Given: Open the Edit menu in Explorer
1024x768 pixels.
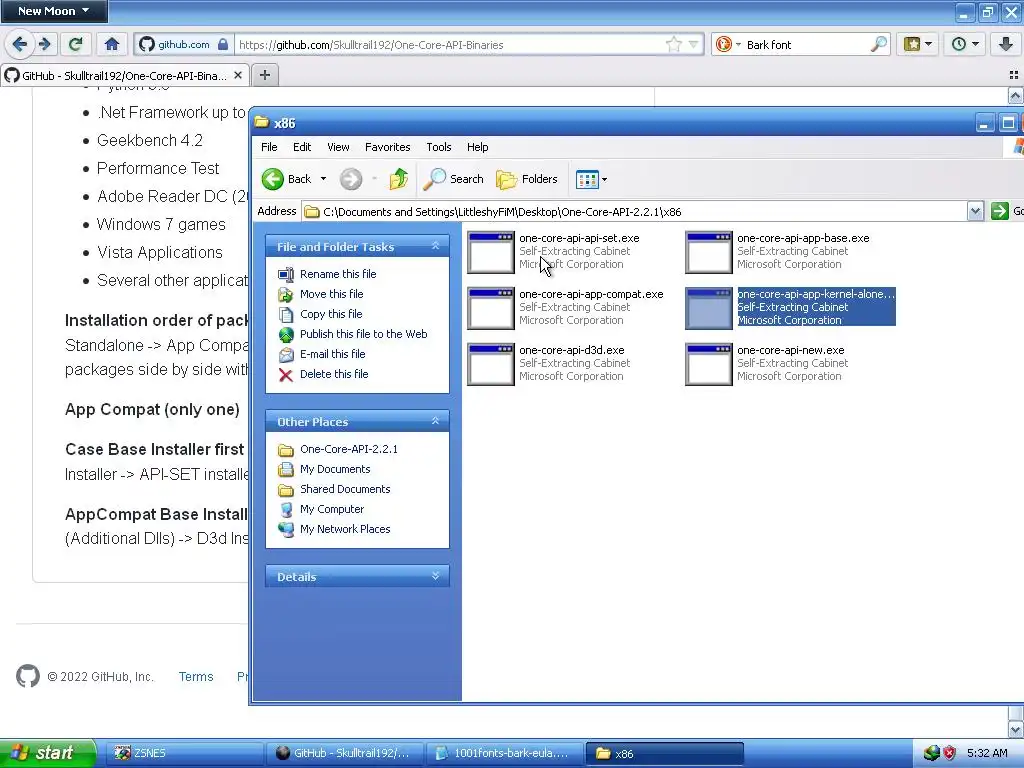Looking at the screenshot, I should coord(302,147).
